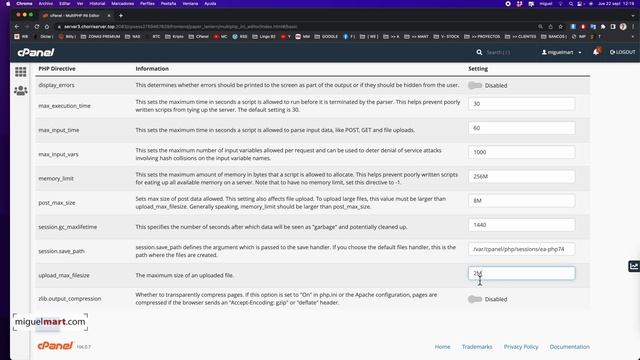Click the memory_limit value field
The height and width of the screenshot is (360, 640).
[x=522, y=176]
